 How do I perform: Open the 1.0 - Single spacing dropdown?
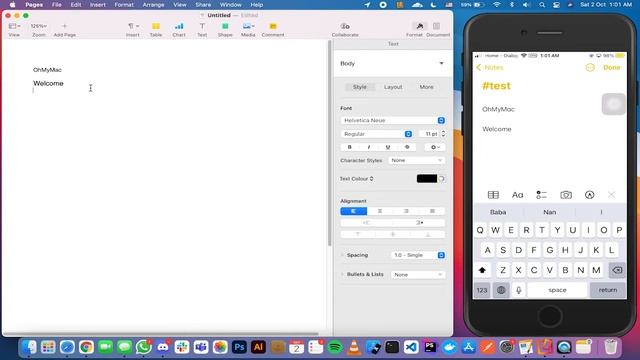[418, 255]
